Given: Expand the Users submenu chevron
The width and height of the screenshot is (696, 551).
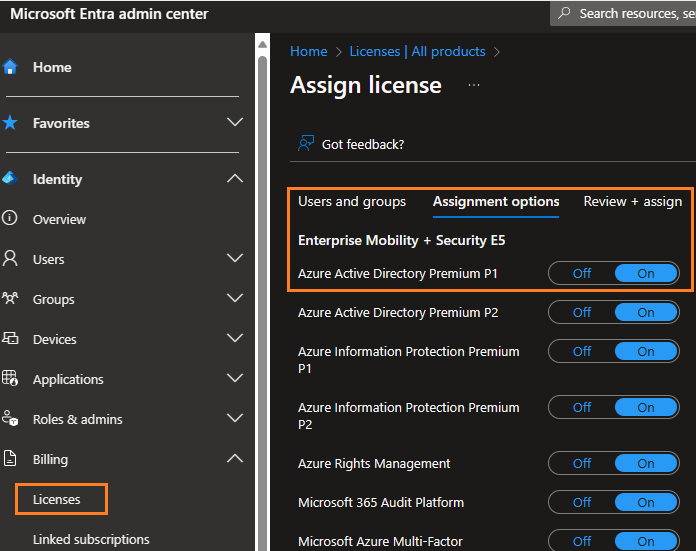Looking at the screenshot, I should pos(235,258).
